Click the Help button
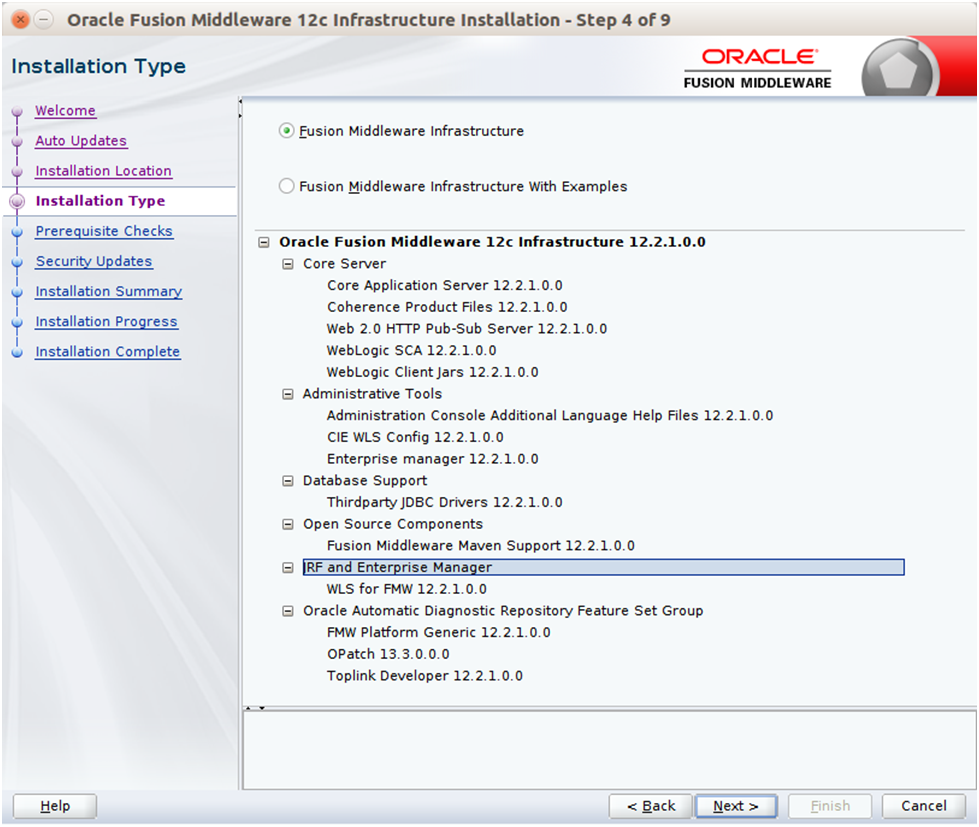This screenshot has height=827, width=979. coord(55,806)
